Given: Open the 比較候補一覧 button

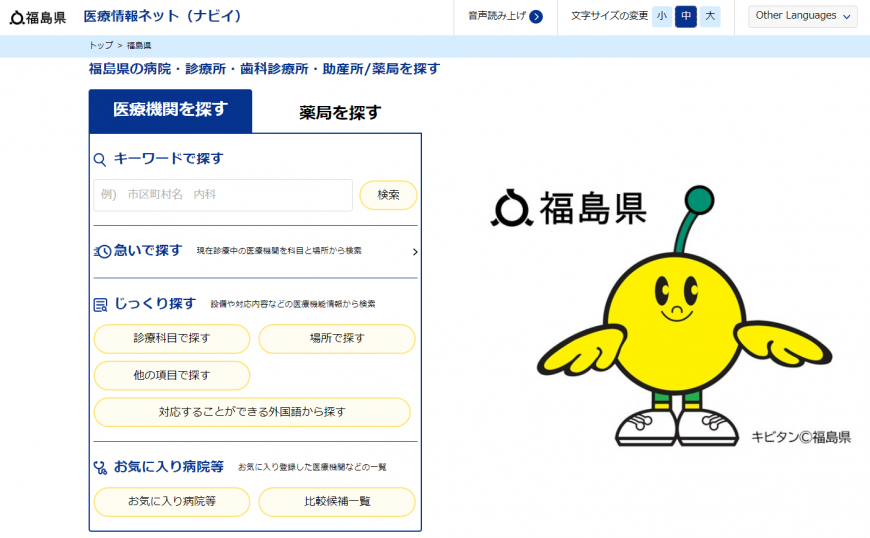Looking at the screenshot, I should pyautogui.click(x=337, y=501).
